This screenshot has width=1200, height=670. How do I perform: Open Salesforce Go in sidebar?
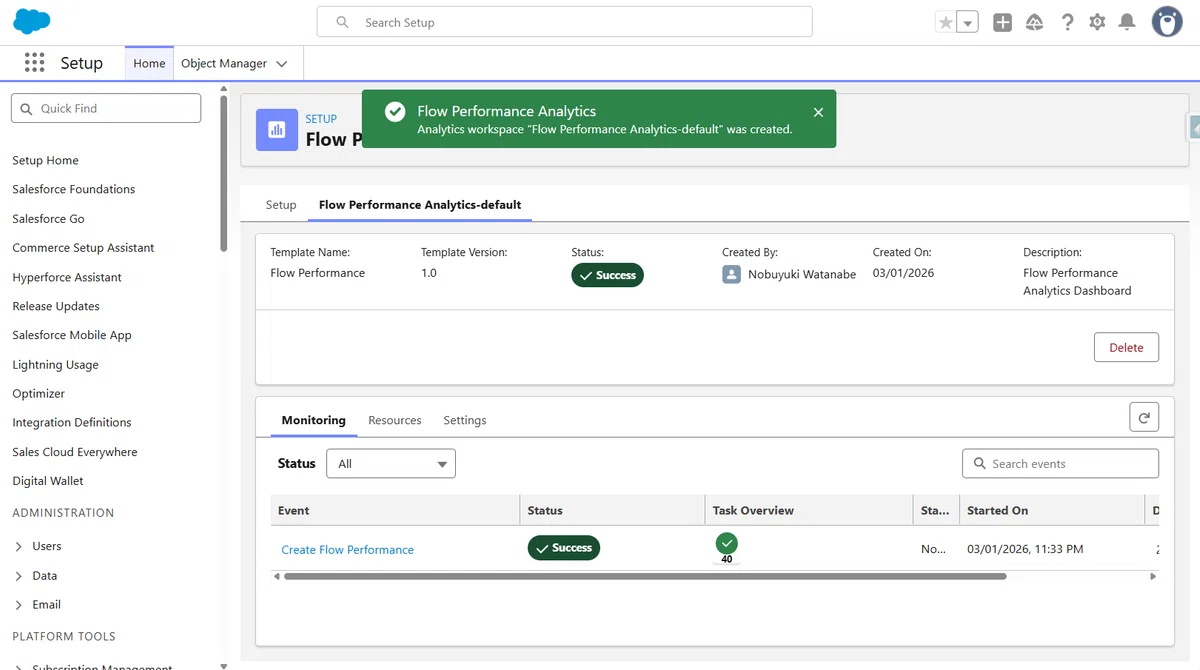[x=48, y=219]
